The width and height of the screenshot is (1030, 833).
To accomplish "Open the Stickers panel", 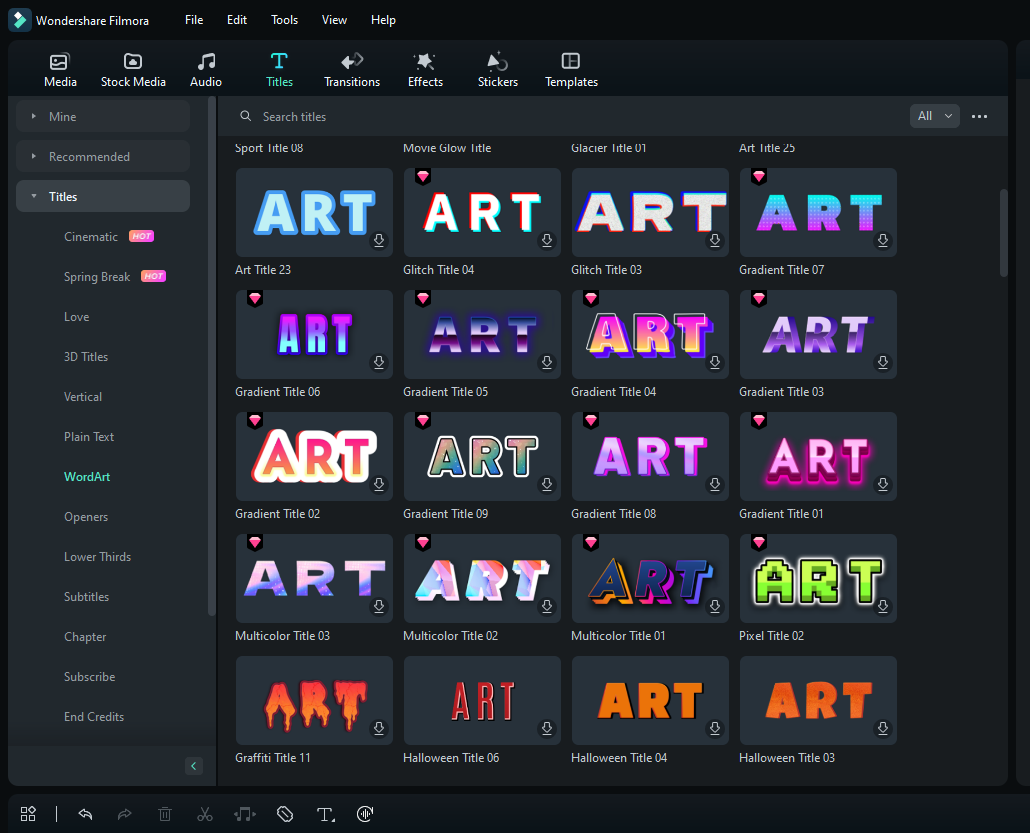I will [x=497, y=68].
